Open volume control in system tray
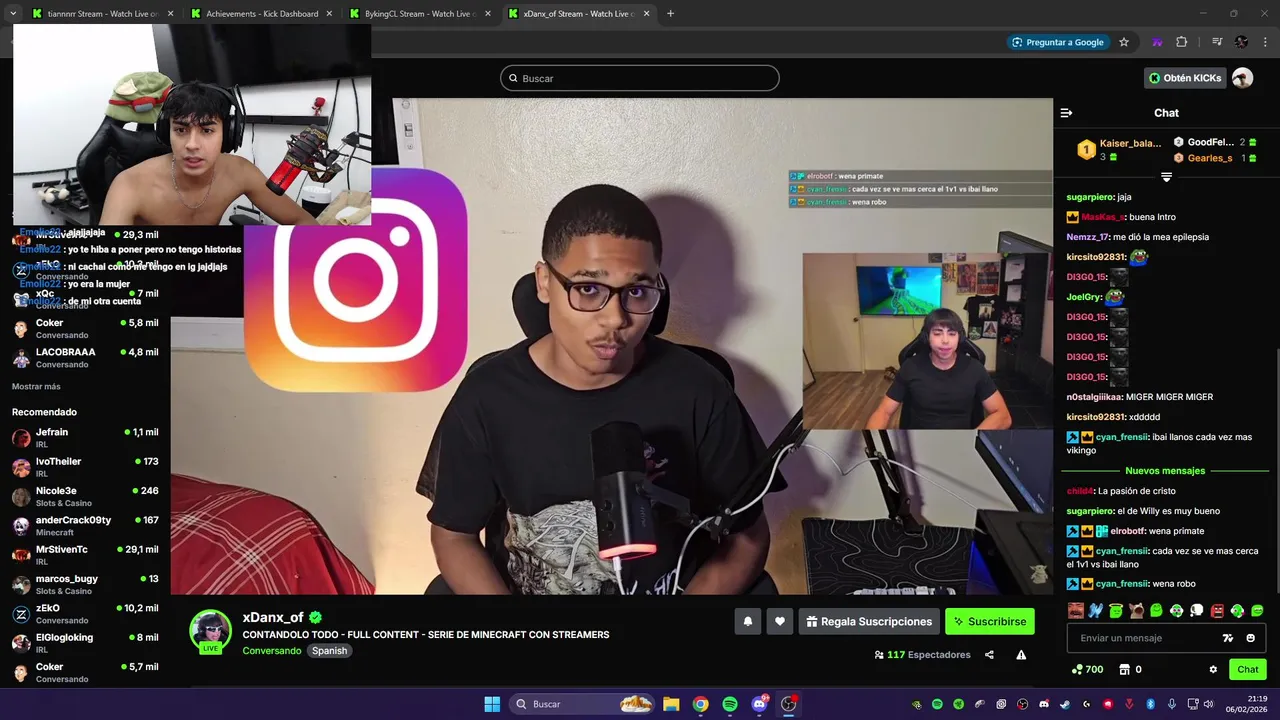1280x720 pixels. coord(1209,704)
